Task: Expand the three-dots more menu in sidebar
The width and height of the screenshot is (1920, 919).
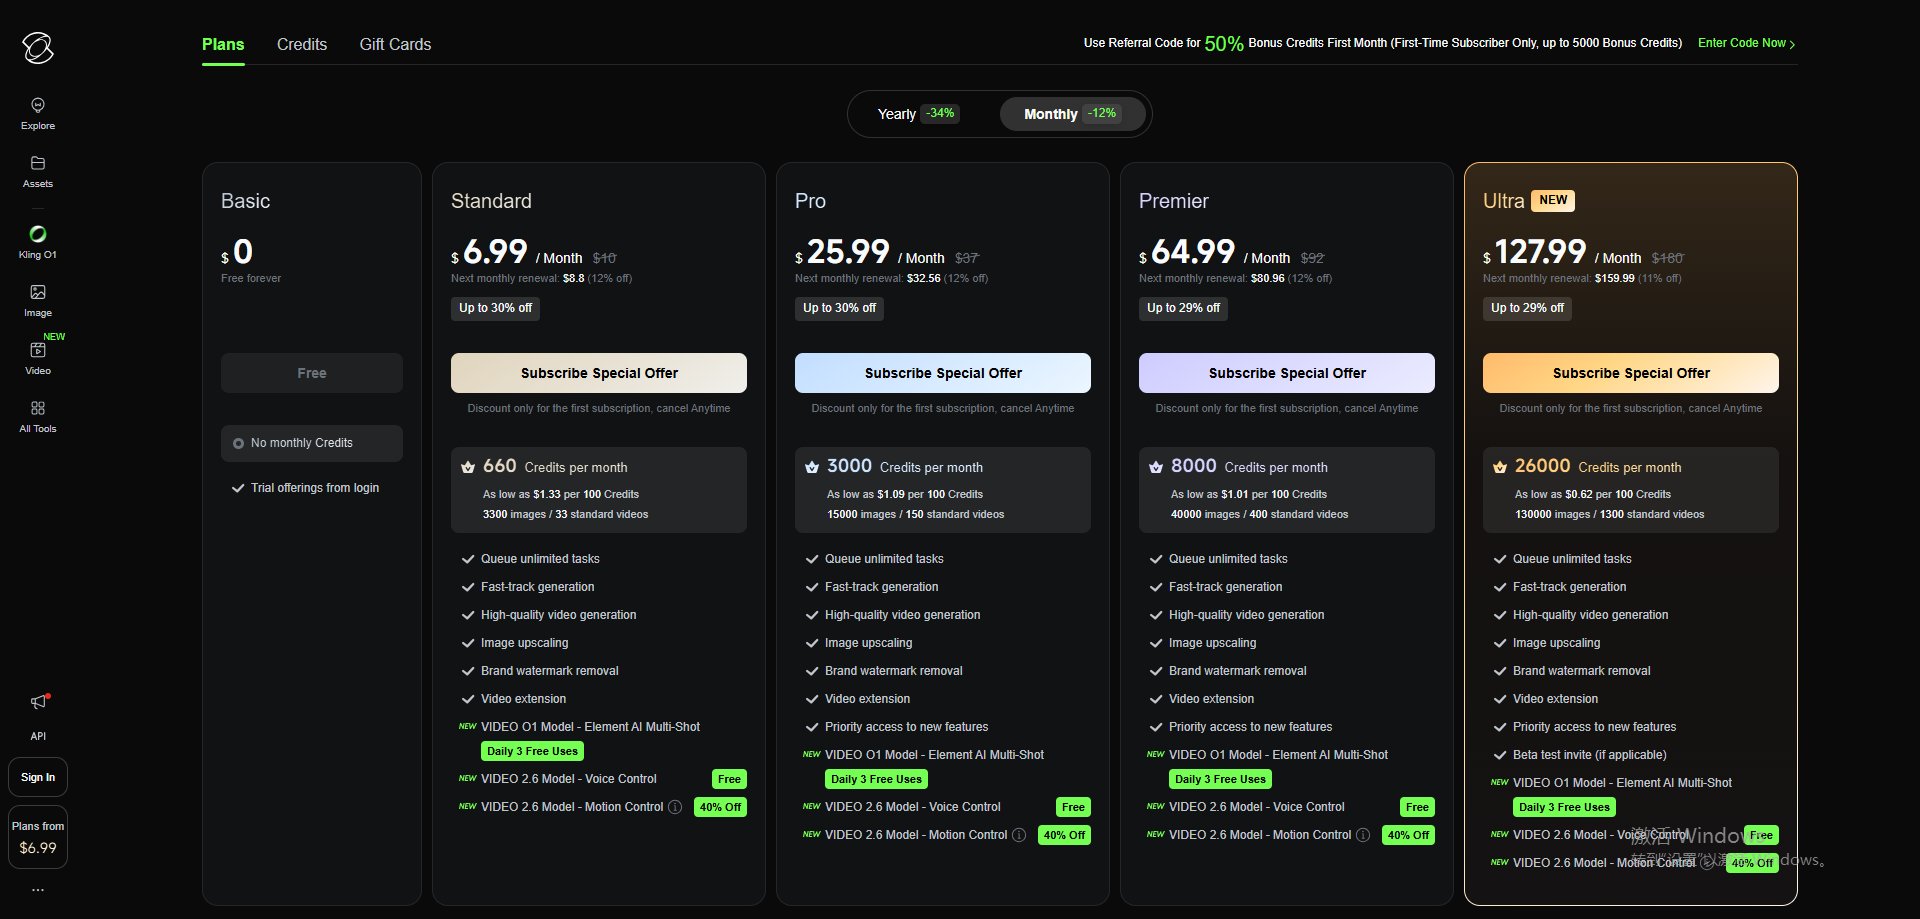Action: (38, 889)
